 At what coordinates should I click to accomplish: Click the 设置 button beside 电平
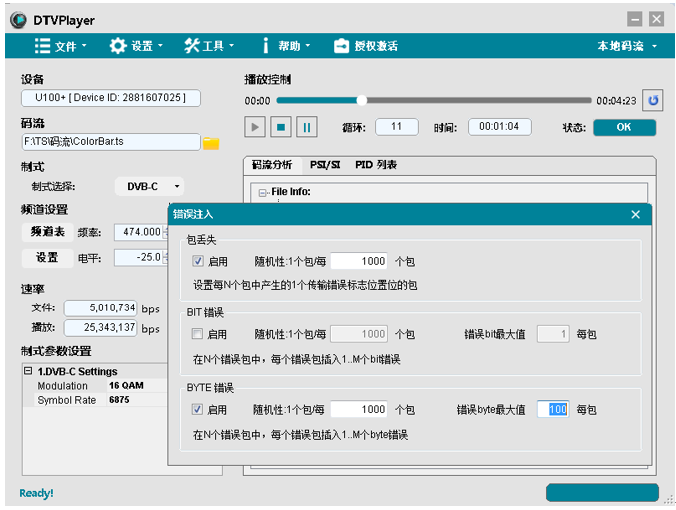tap(47, 258)
